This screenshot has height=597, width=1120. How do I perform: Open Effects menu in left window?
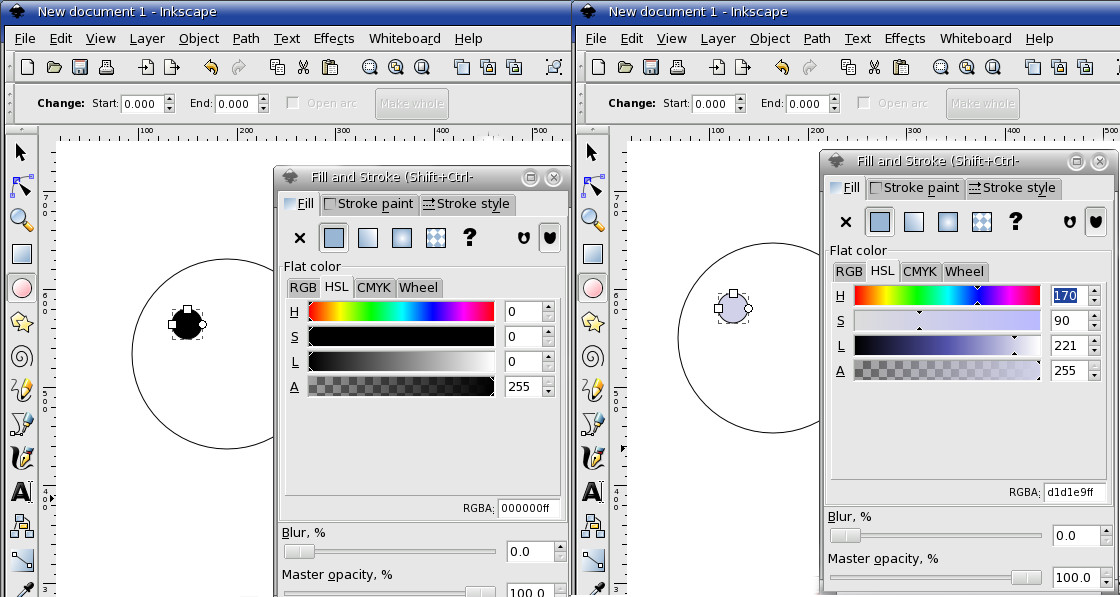pyautogui.click(x=334, y=39)
